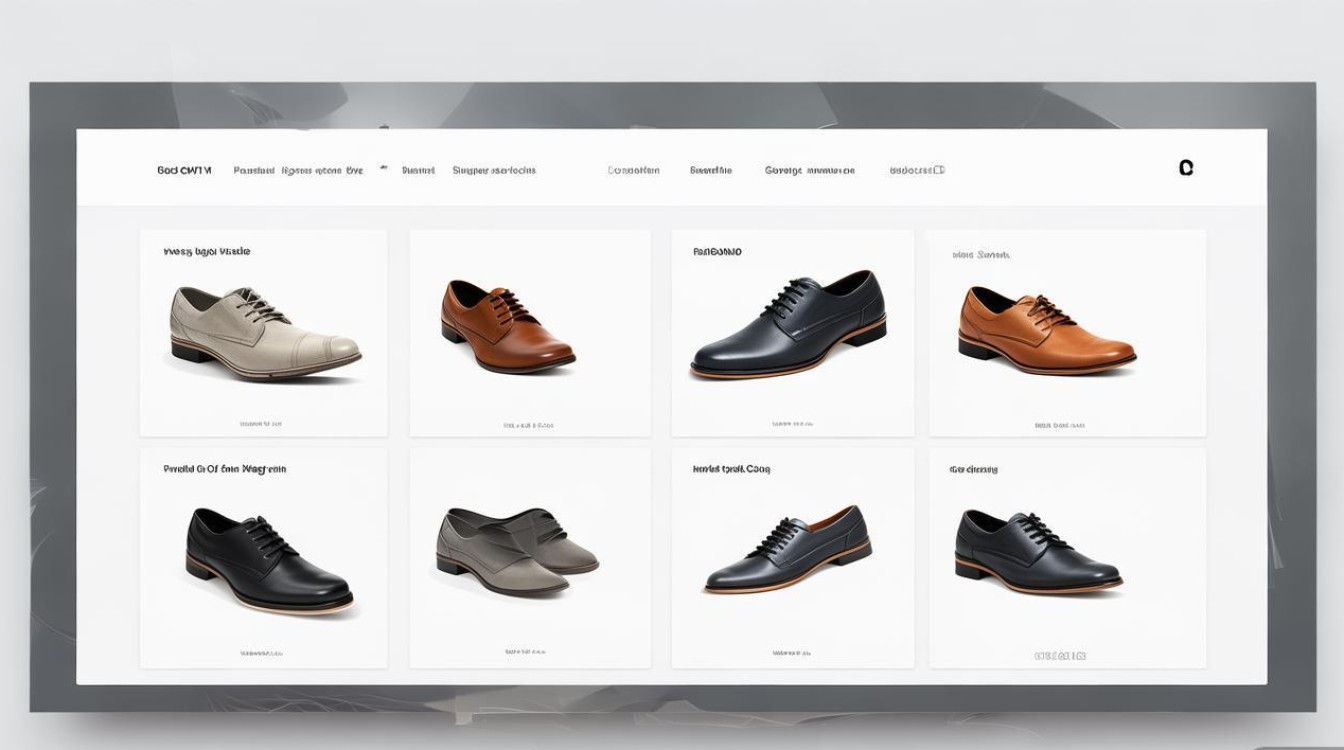Click the title above the tan shoe
Screen dimensions: 1344x750
981,255
